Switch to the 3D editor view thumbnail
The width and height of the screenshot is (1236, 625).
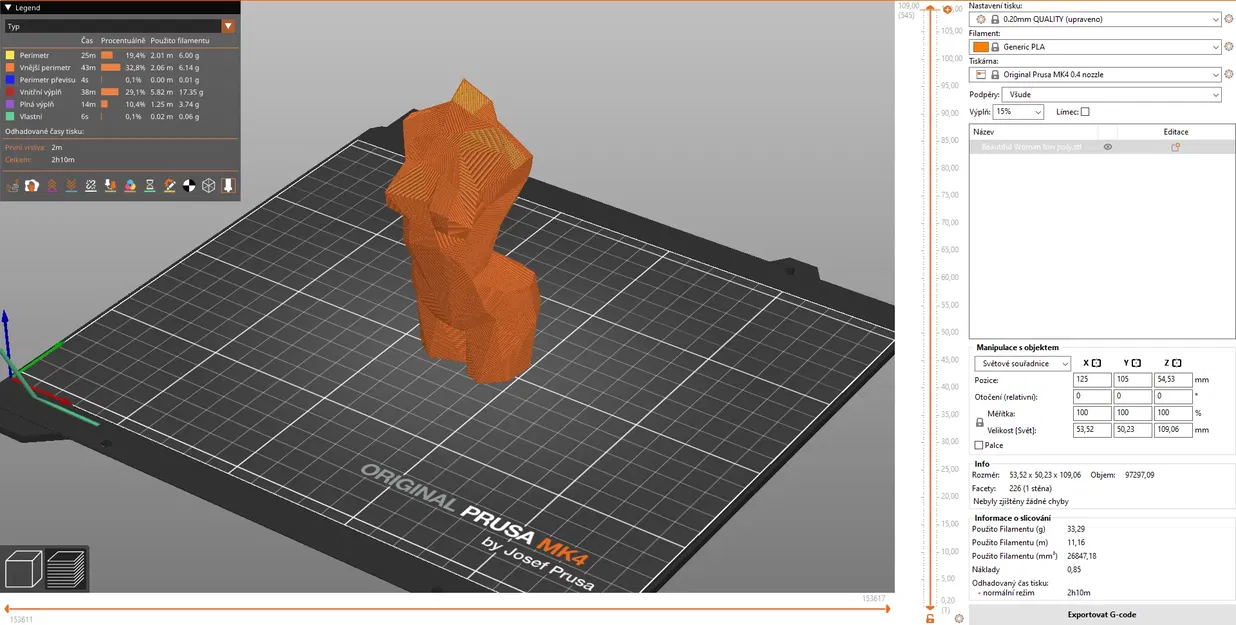coord(25,567)
